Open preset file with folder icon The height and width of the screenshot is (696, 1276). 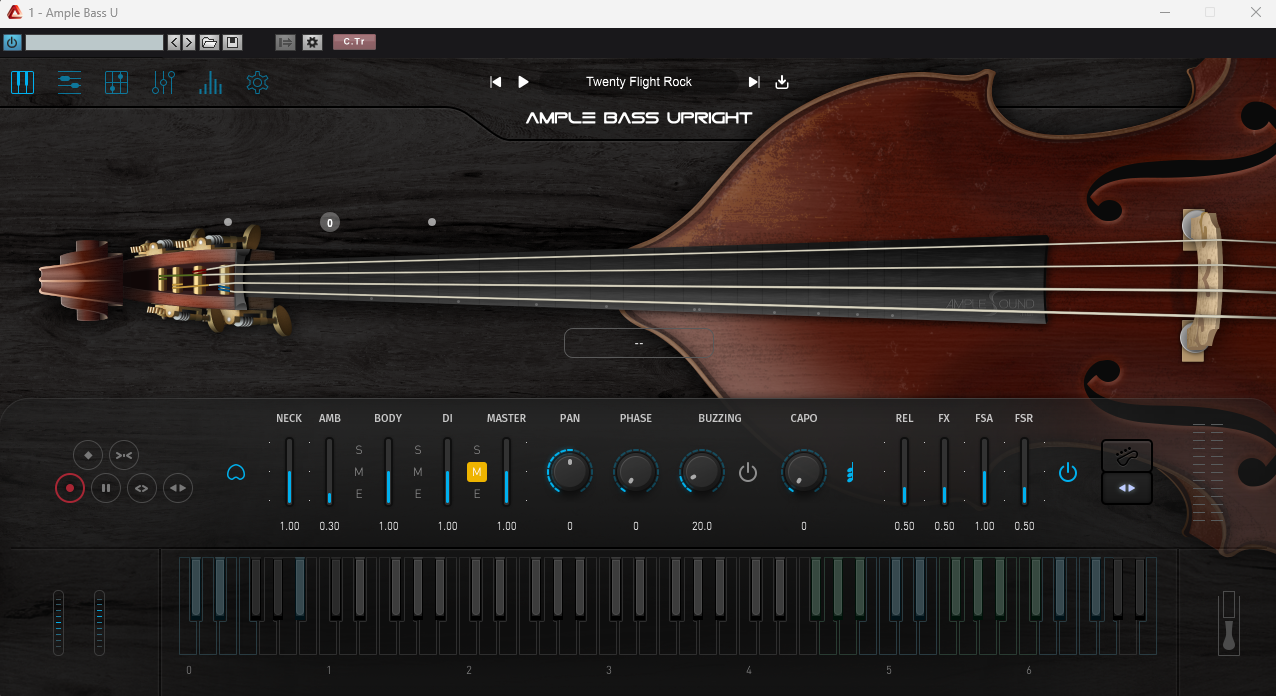coord(209,42)
